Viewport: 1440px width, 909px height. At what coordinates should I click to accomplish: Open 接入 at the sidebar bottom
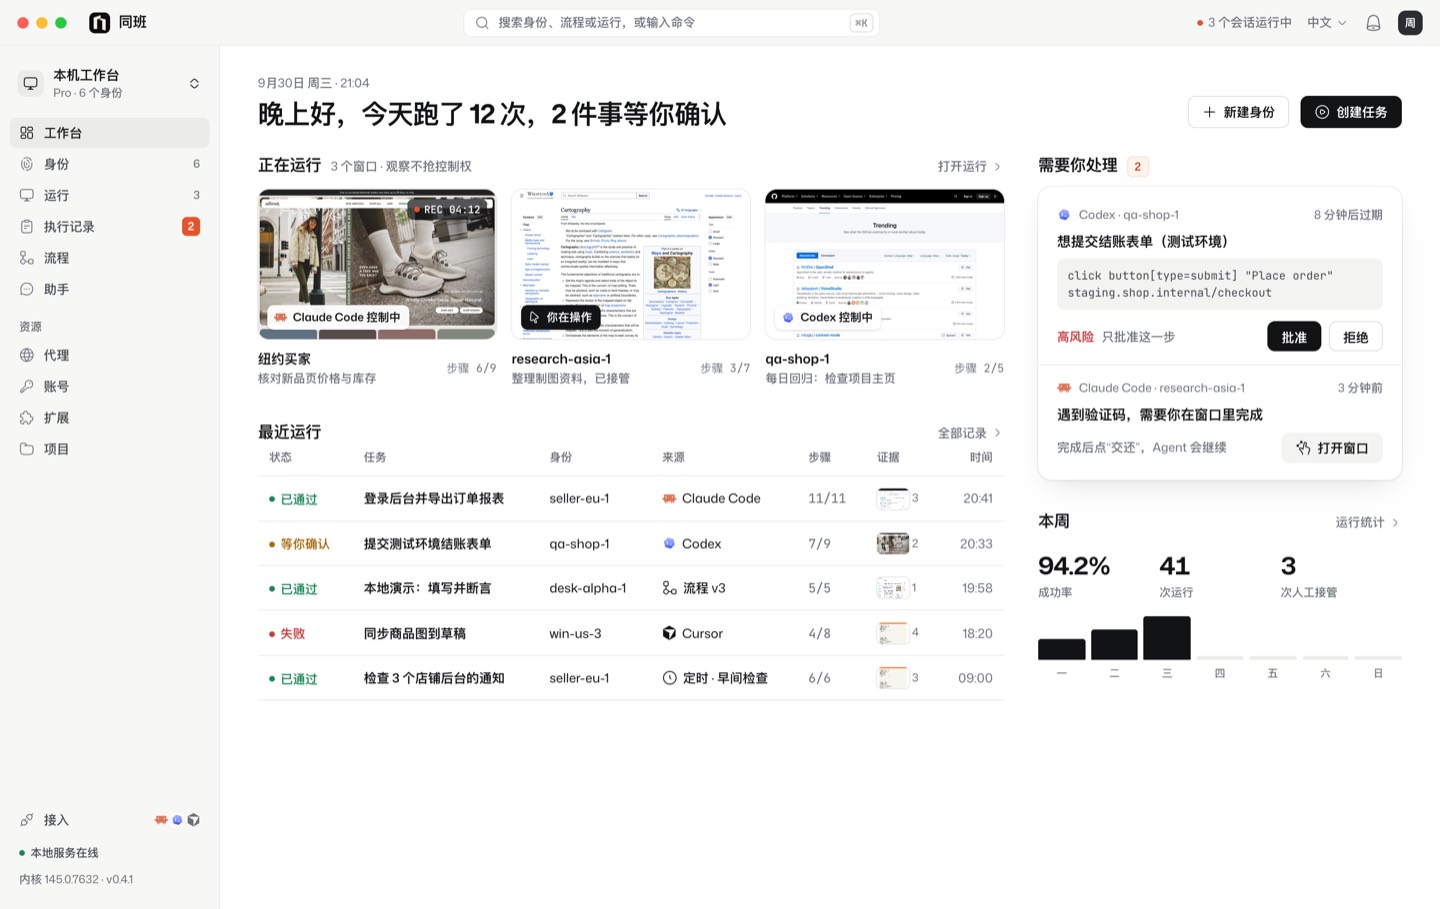(x=109, y=820)
